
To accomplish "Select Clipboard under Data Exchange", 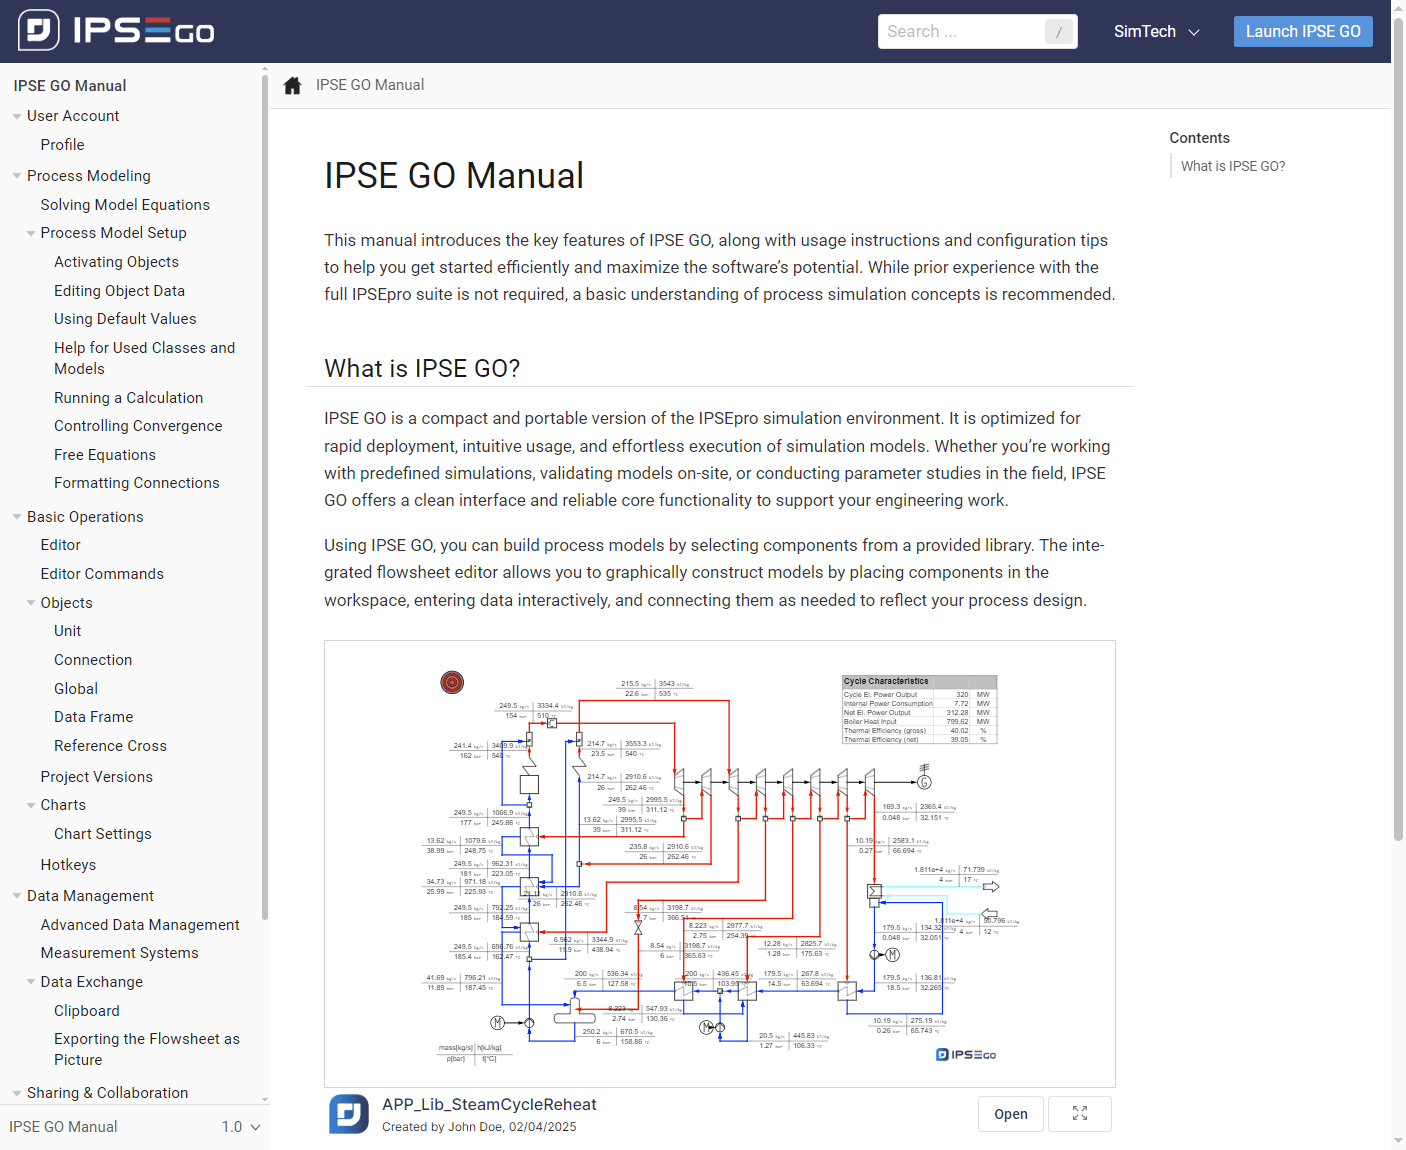I will 86,1010.
